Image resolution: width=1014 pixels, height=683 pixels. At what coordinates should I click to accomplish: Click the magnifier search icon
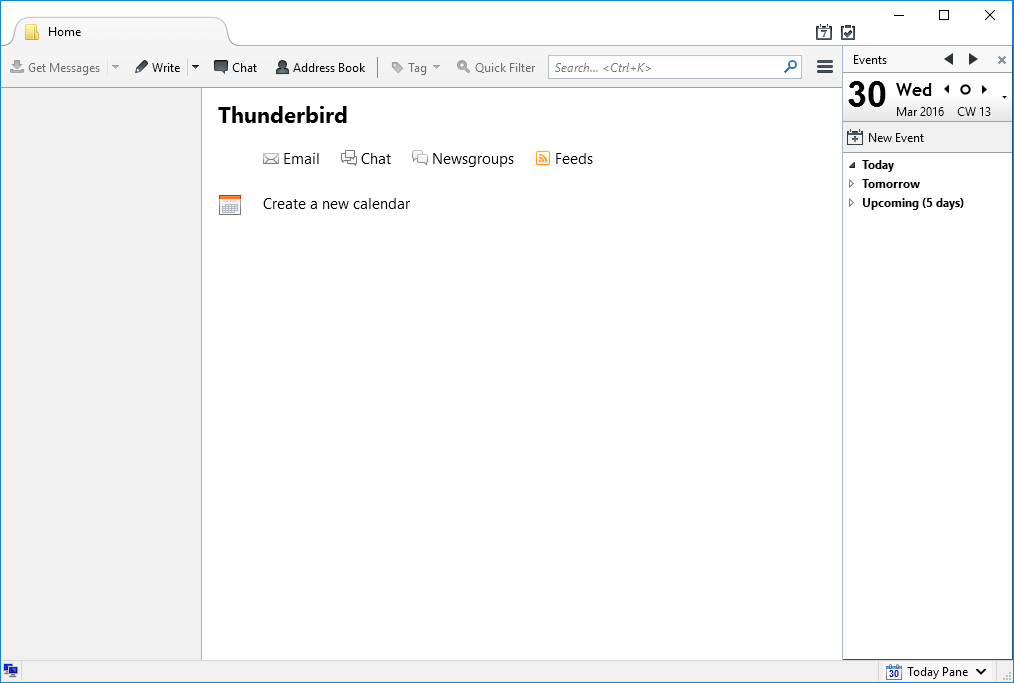coord(790,67)
